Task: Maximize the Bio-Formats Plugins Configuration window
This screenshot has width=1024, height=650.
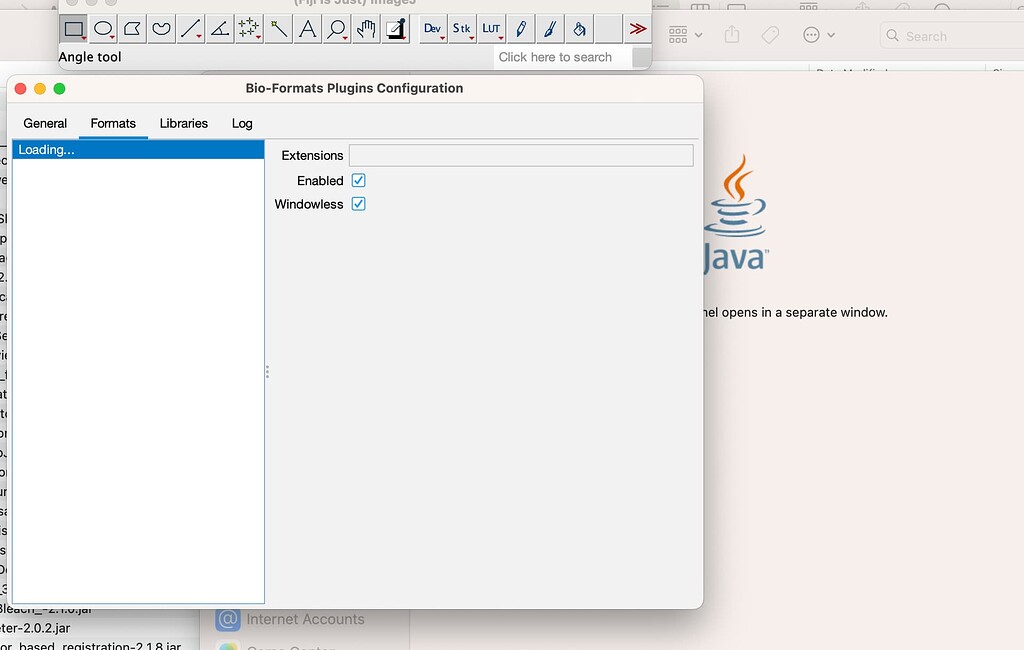Action: point(59,88)
